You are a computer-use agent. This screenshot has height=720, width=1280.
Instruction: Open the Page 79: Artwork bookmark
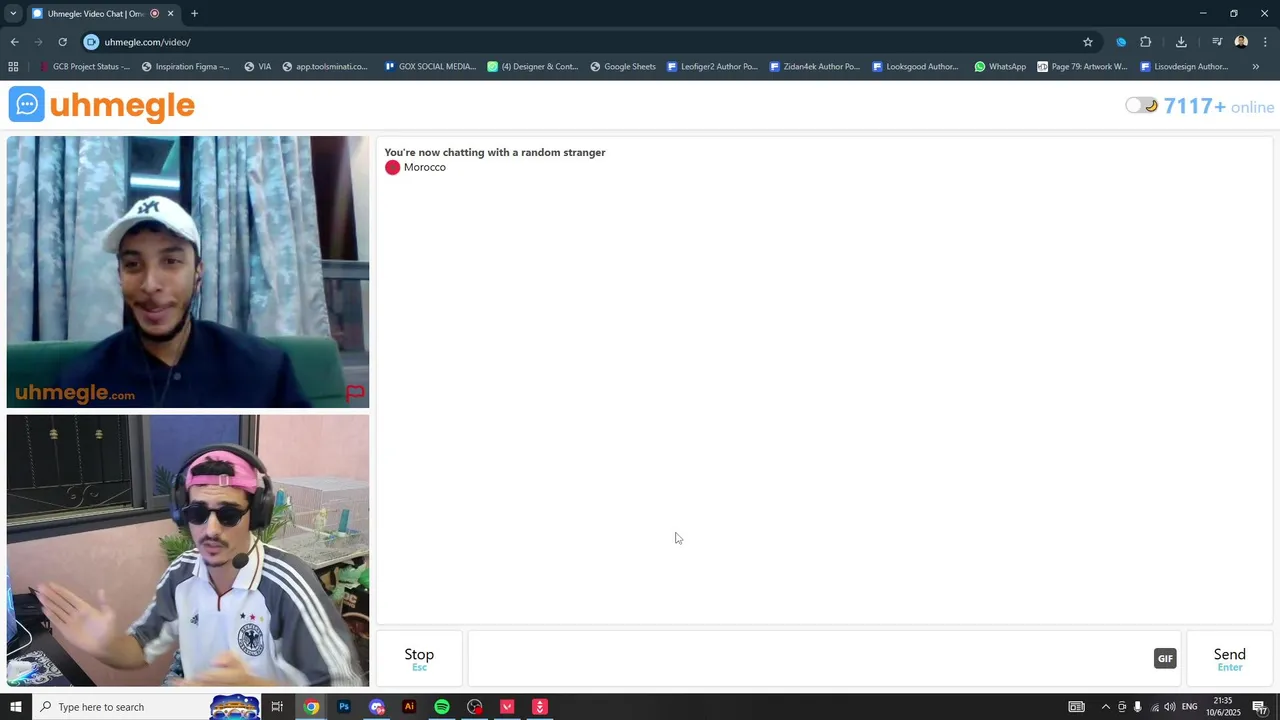(1082, 67)
